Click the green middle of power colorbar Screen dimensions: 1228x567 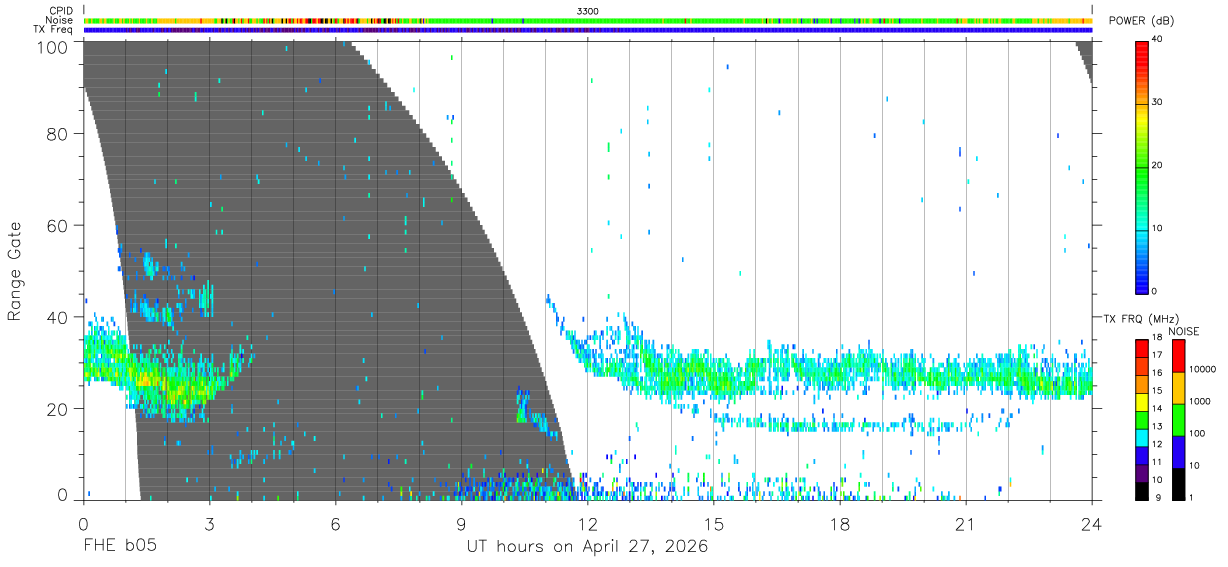click(x=1142, y=170)
